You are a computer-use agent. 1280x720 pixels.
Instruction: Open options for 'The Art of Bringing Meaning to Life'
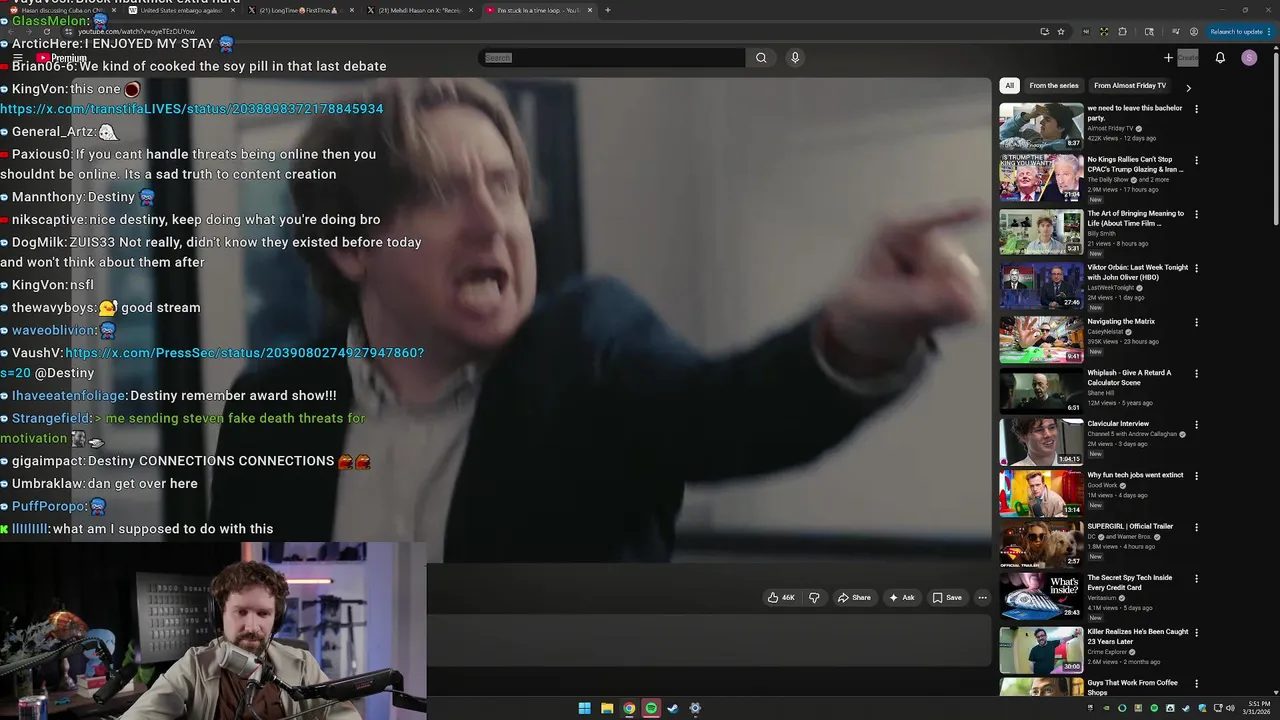(x=1196, y=214)
